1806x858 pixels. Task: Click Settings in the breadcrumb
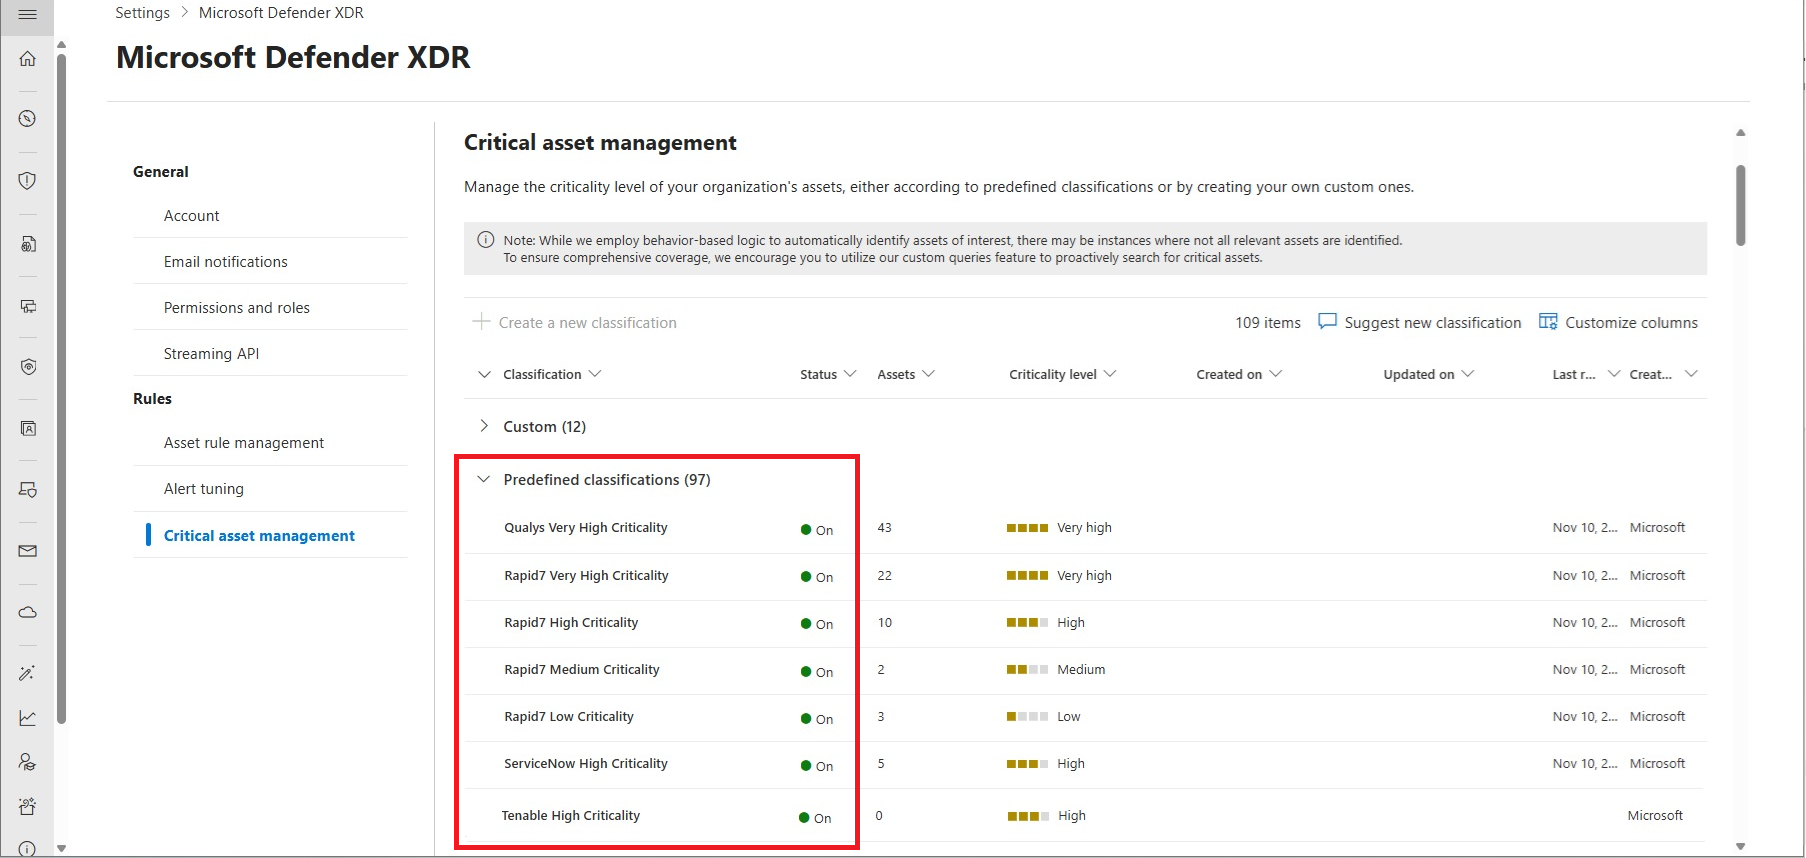[142, 13]
